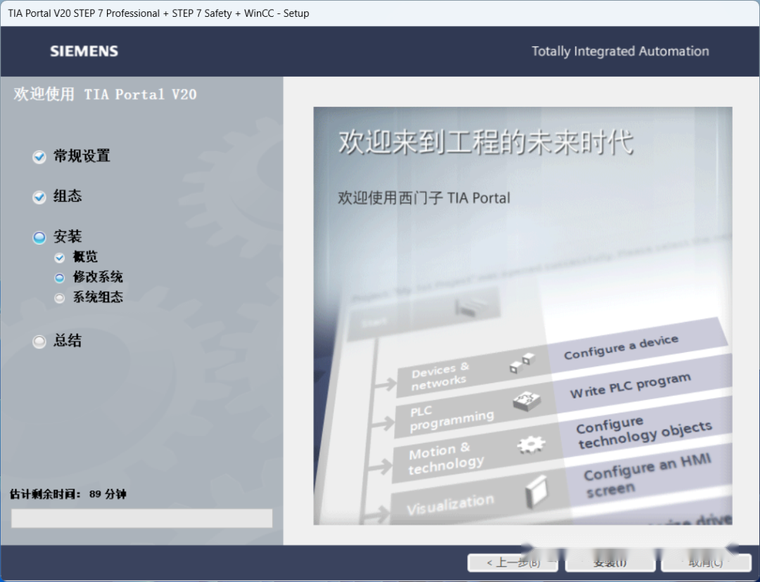Select the 常规设置 step label
760x582 pixels.
pyautogui.click(x=81, y=156)
